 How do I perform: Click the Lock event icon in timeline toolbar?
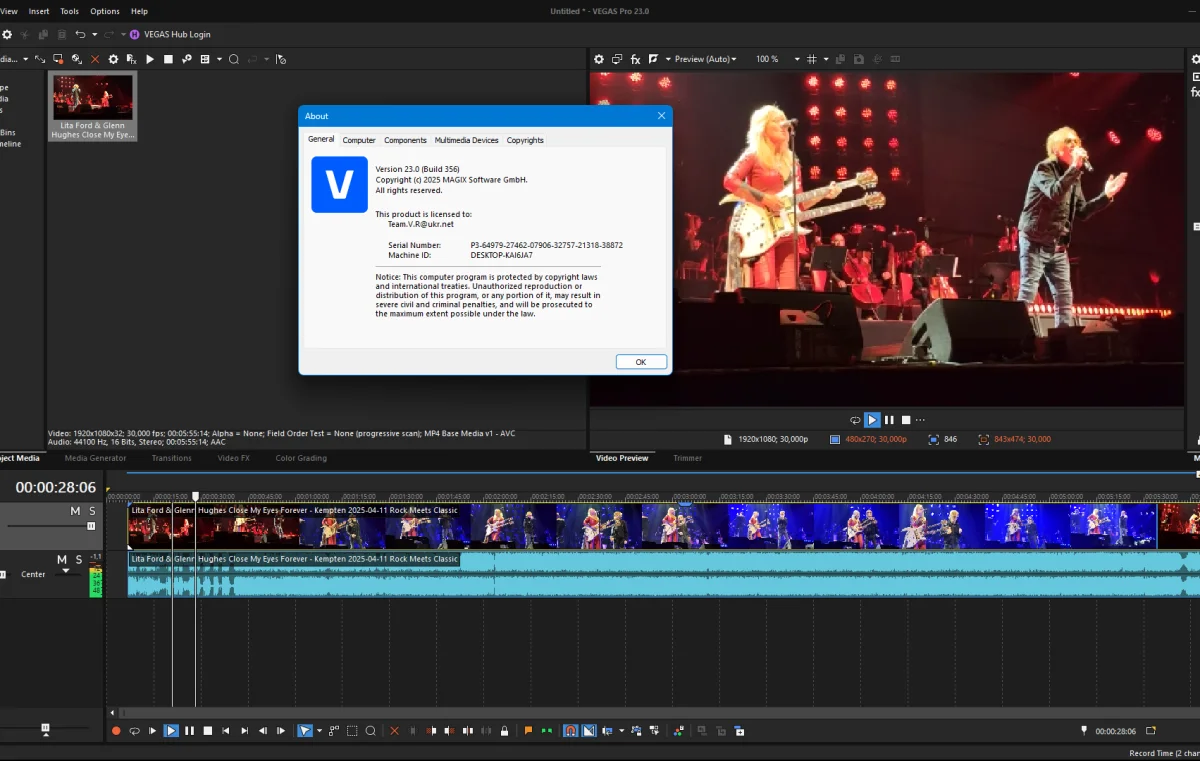tap(504, 731)
